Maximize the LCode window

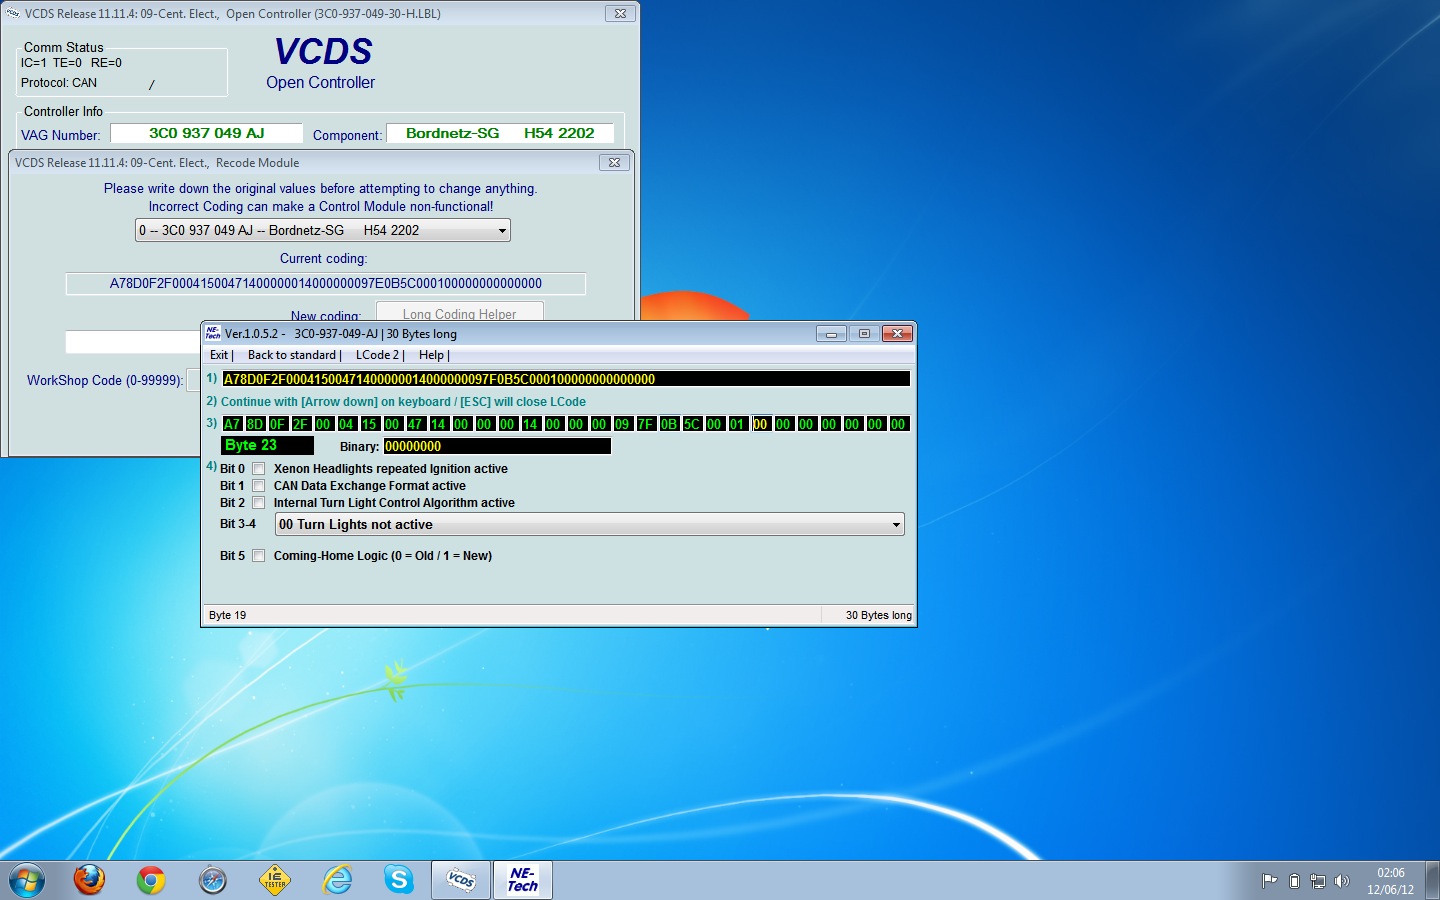tap(864, 334)
